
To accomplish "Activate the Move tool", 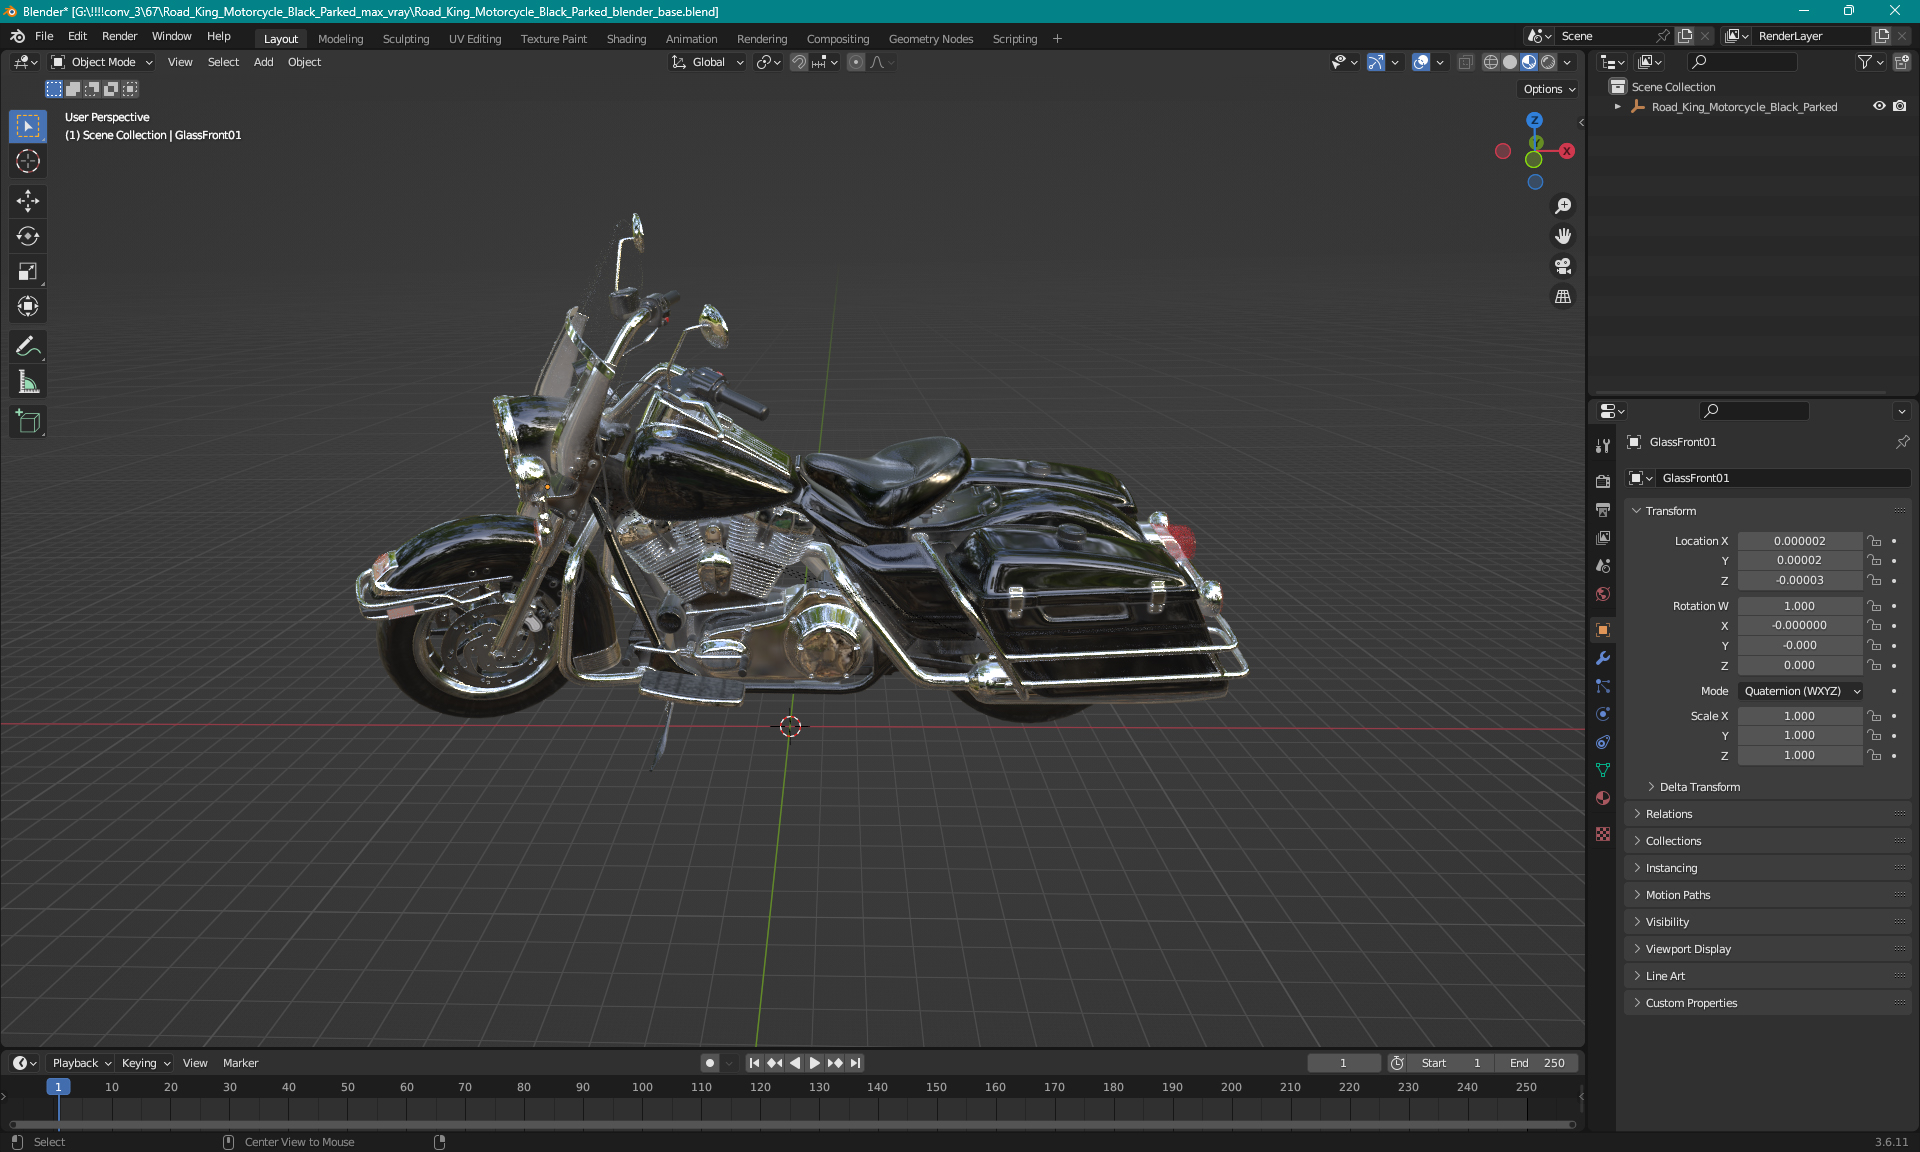I will (28, 201).
